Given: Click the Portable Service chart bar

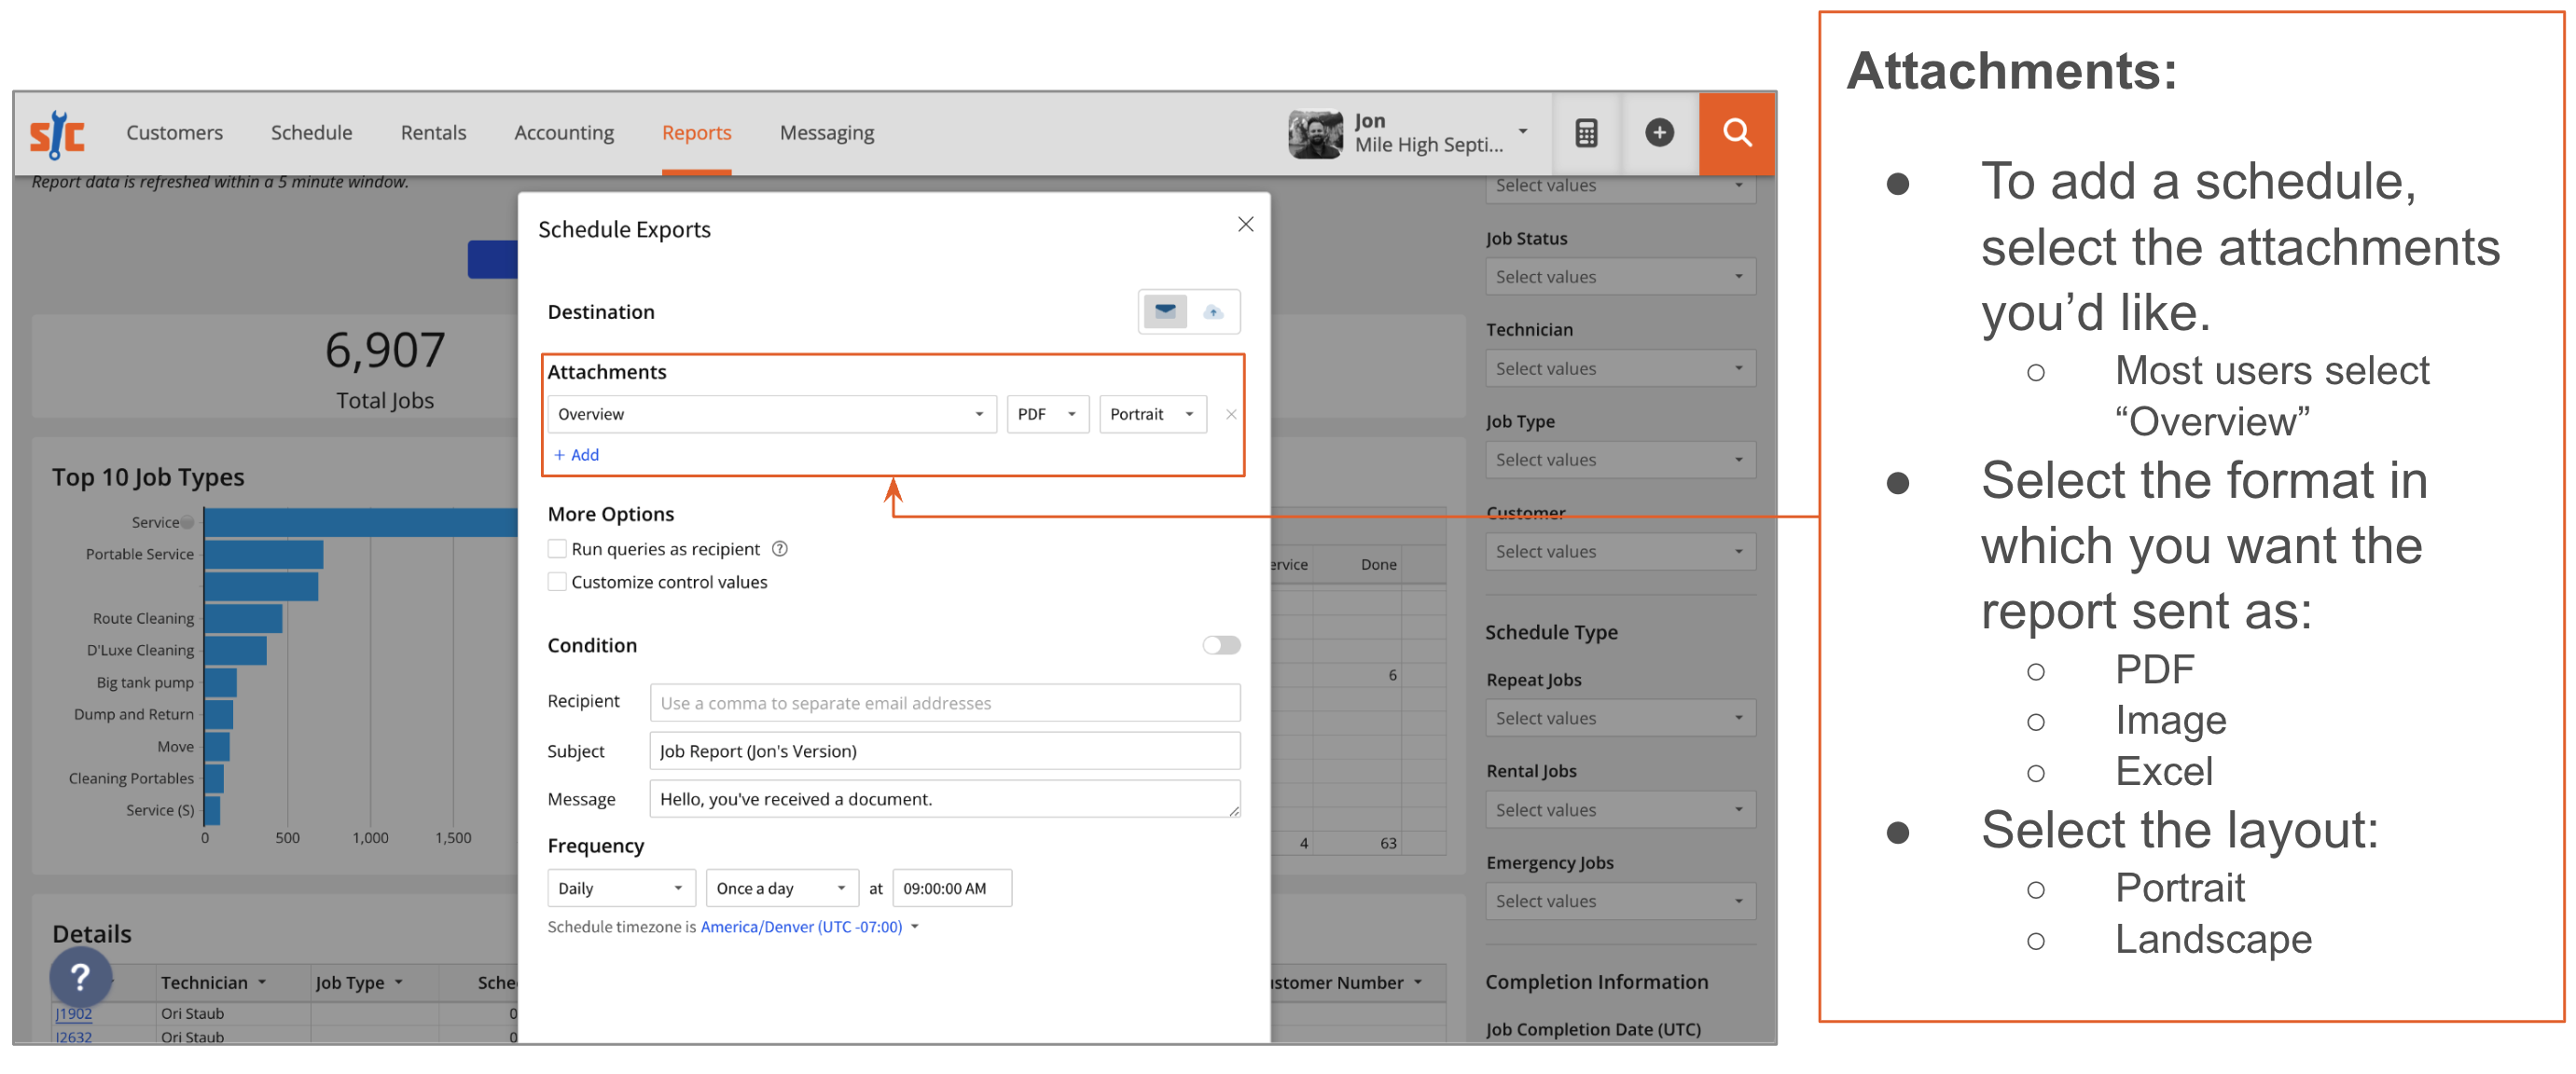Looking at the screenshot, I should [264, 554].
